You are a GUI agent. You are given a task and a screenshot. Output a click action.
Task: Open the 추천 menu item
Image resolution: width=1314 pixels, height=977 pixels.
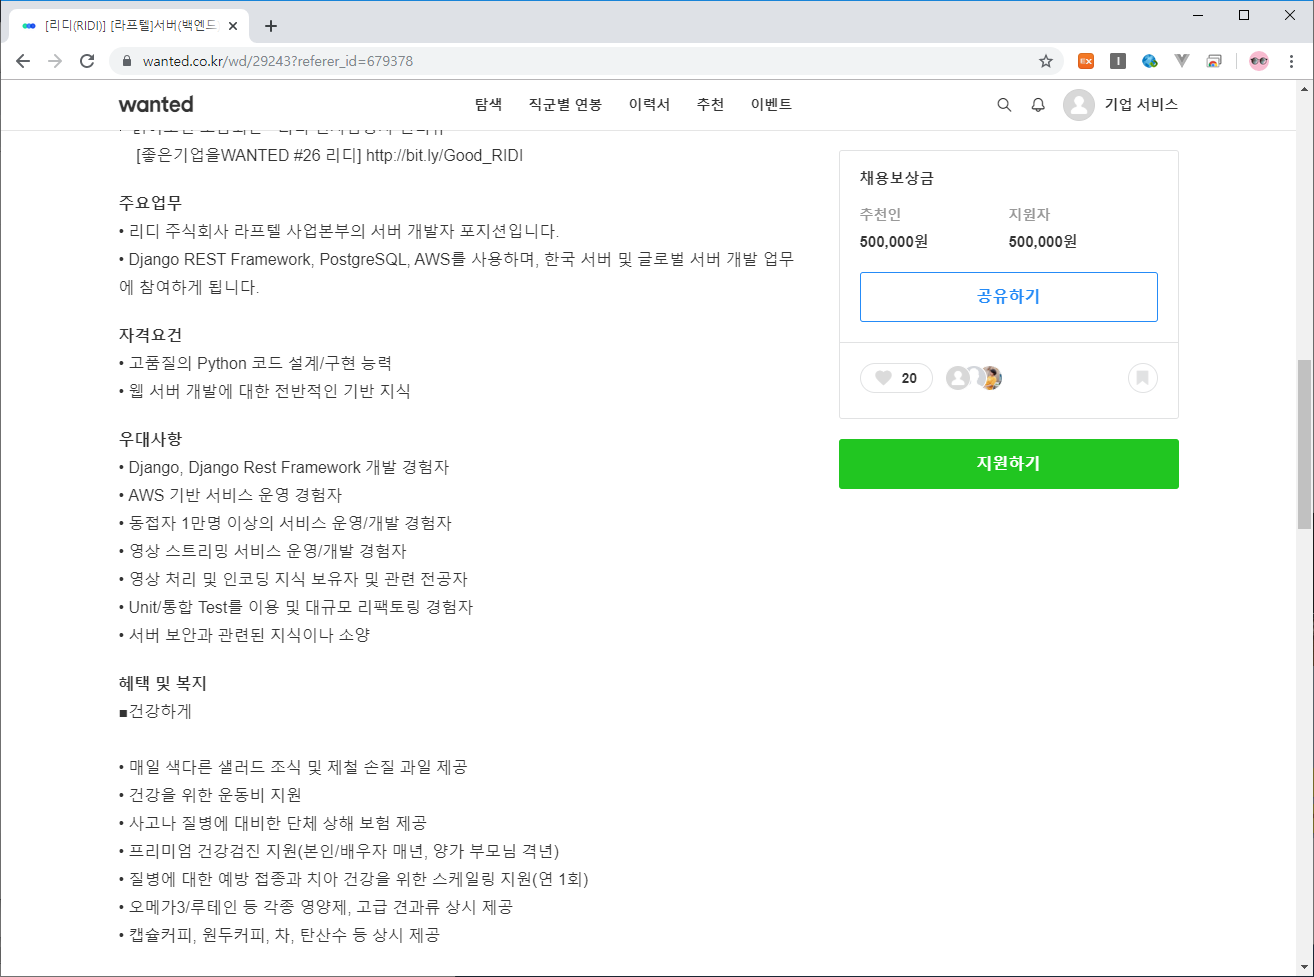pos(710,104)
